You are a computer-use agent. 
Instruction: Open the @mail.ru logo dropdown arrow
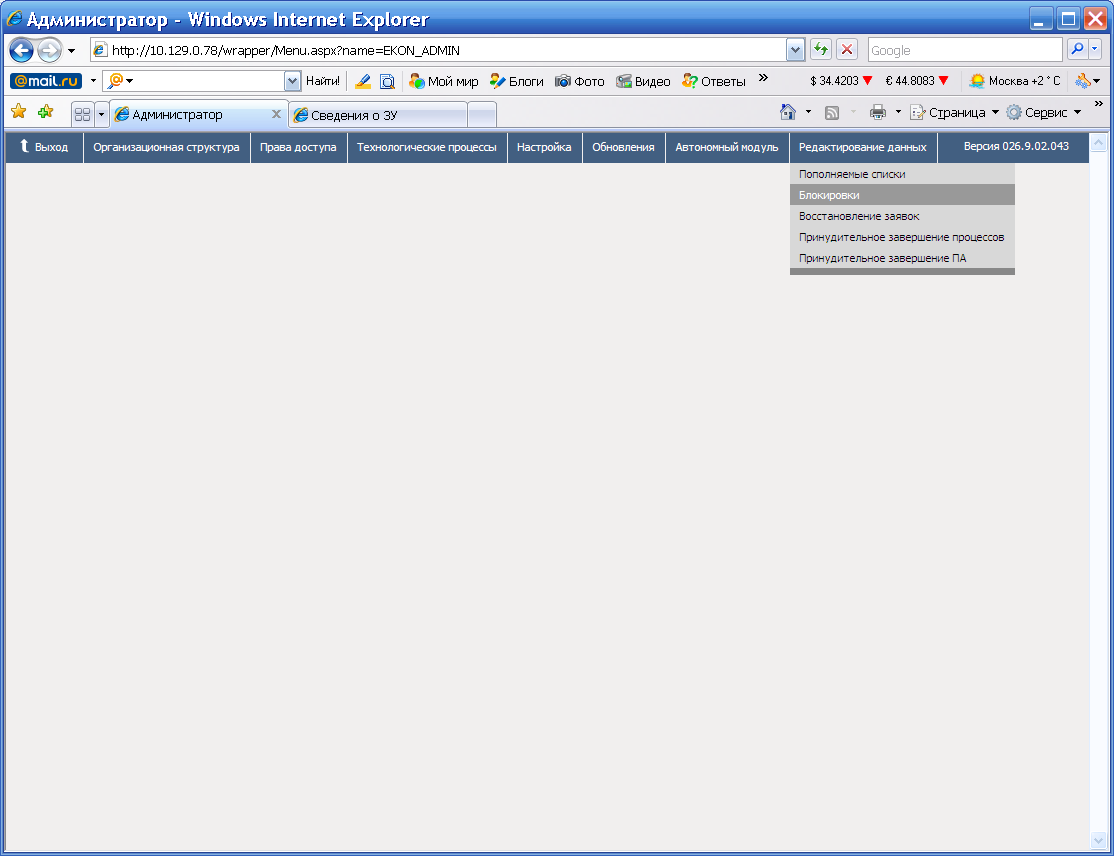(x=93, y=80)
